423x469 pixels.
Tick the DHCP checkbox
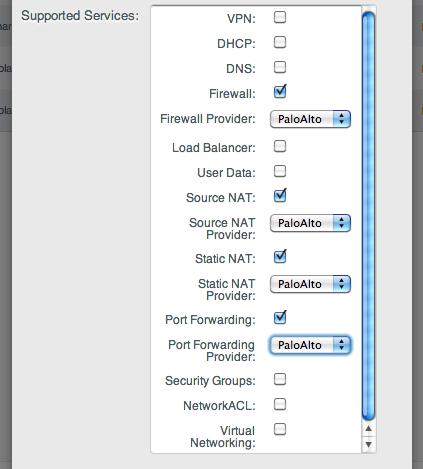pyautogui.click(x=280, y=42)
